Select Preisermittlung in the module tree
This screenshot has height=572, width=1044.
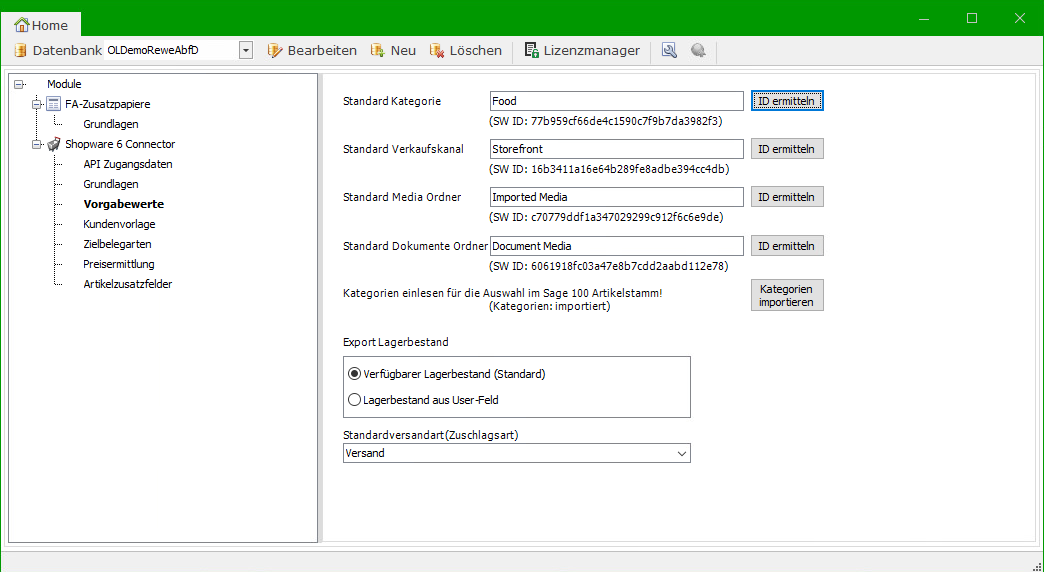point(119,264)
